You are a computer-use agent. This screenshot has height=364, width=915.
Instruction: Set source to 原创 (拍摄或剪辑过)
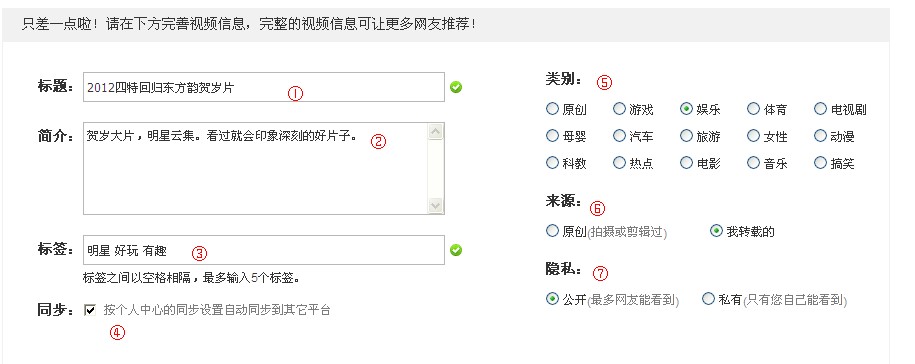coord(552,231)
